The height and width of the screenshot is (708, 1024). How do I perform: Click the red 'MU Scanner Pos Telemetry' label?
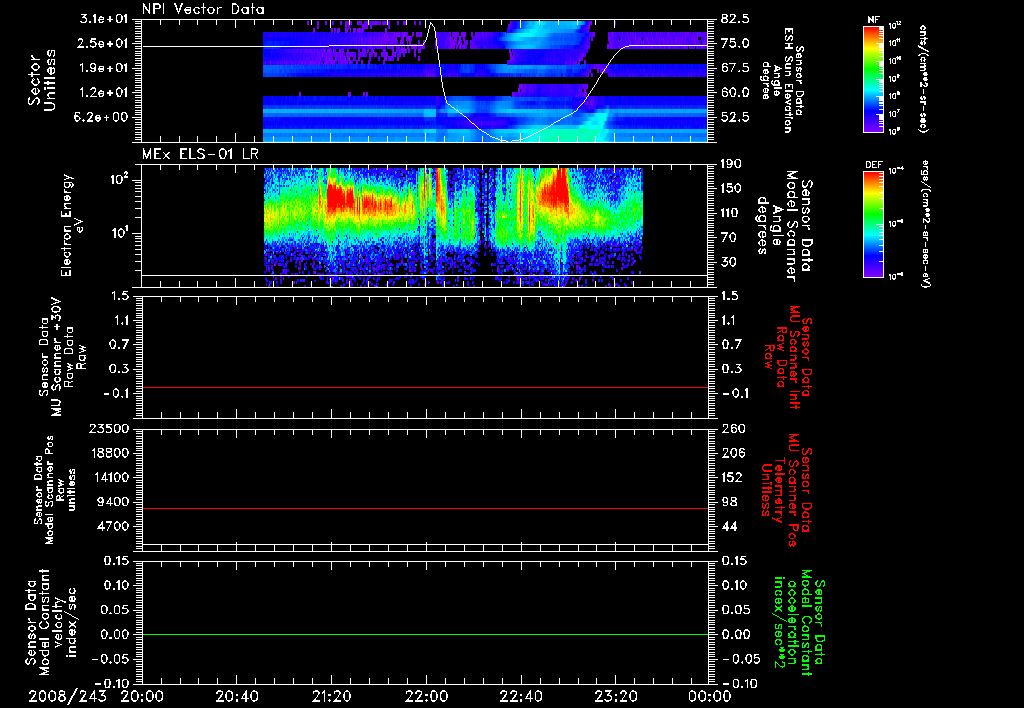tap(786, 490)
